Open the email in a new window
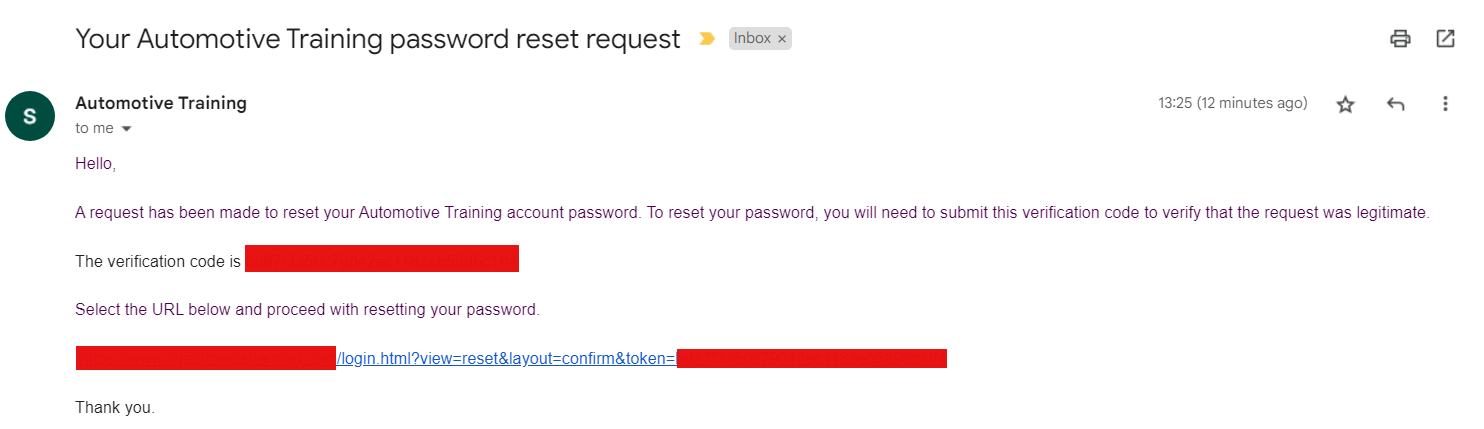The image size is (1484, 429). pos(1445,39)
